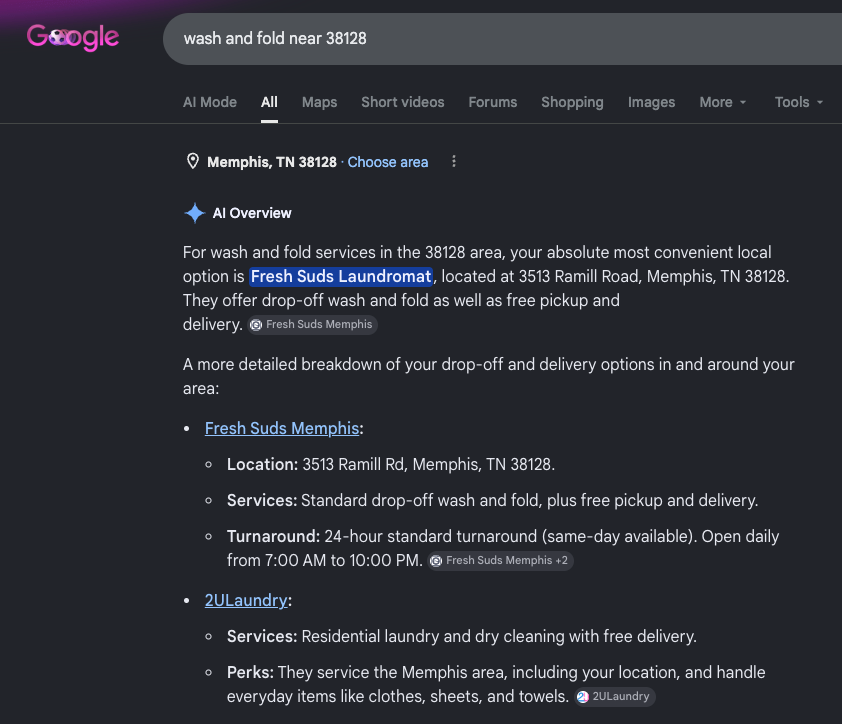Viewport: 842px width, 724px height.
Task: Click the Google logo
Action: tap(73, 37)
